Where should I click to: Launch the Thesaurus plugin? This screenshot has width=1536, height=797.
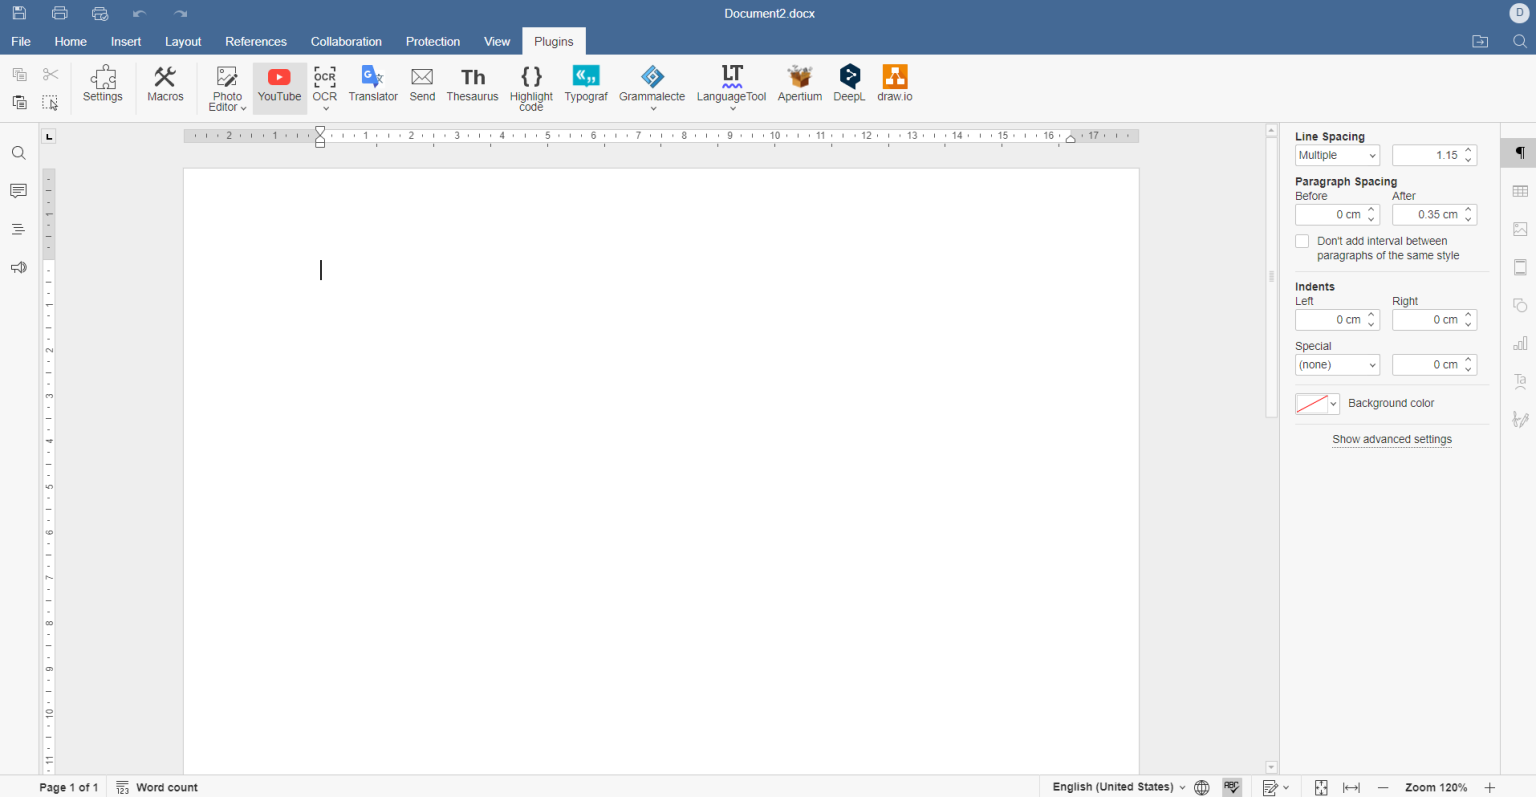pos(472,86)
